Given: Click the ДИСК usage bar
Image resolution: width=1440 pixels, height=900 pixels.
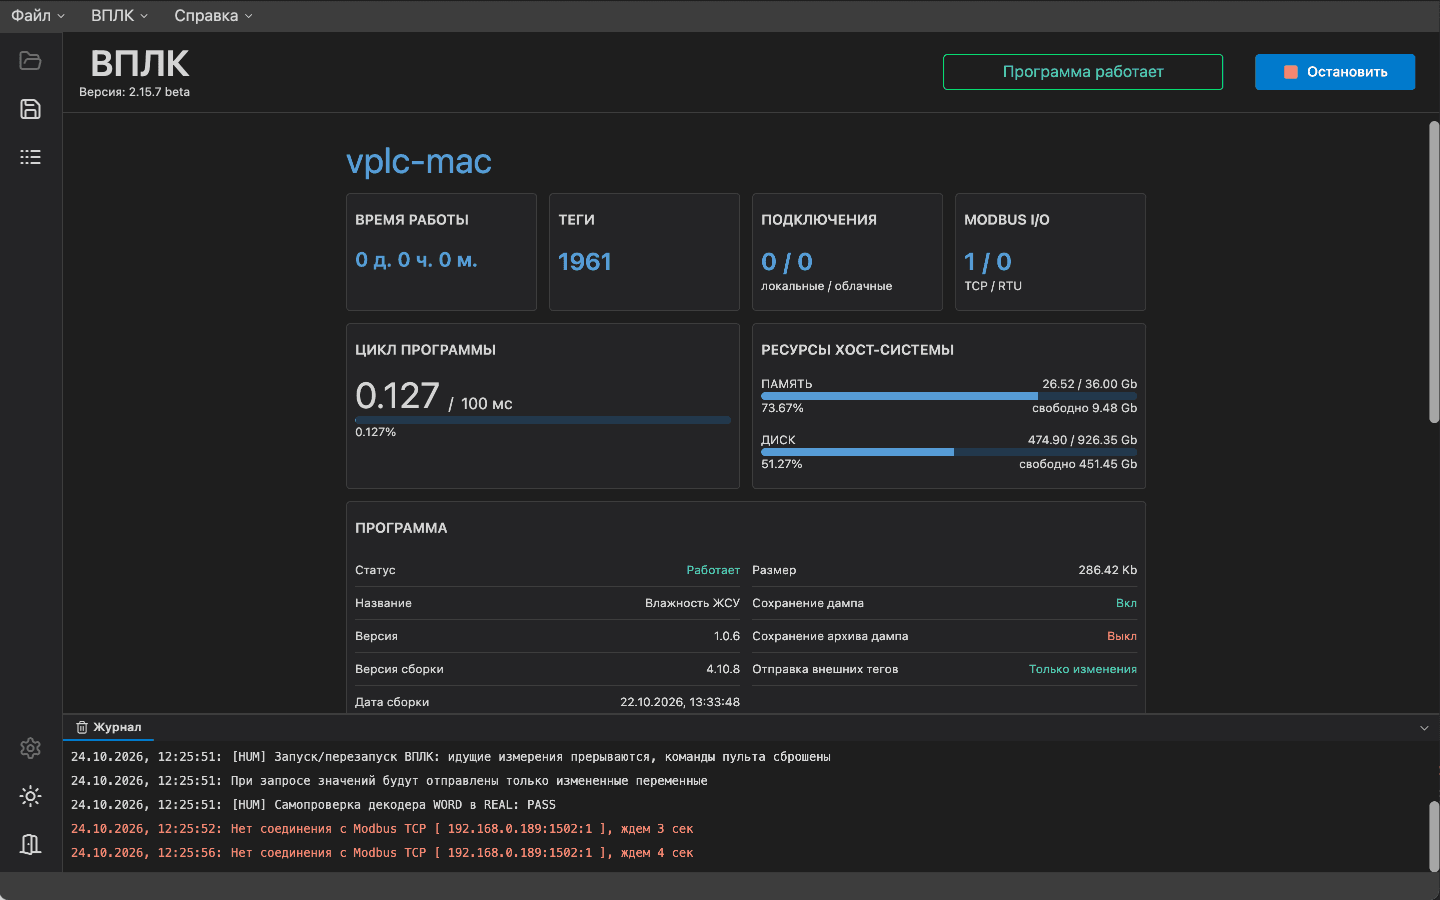Looking at the screenshot, I should [x=949, y=452].
